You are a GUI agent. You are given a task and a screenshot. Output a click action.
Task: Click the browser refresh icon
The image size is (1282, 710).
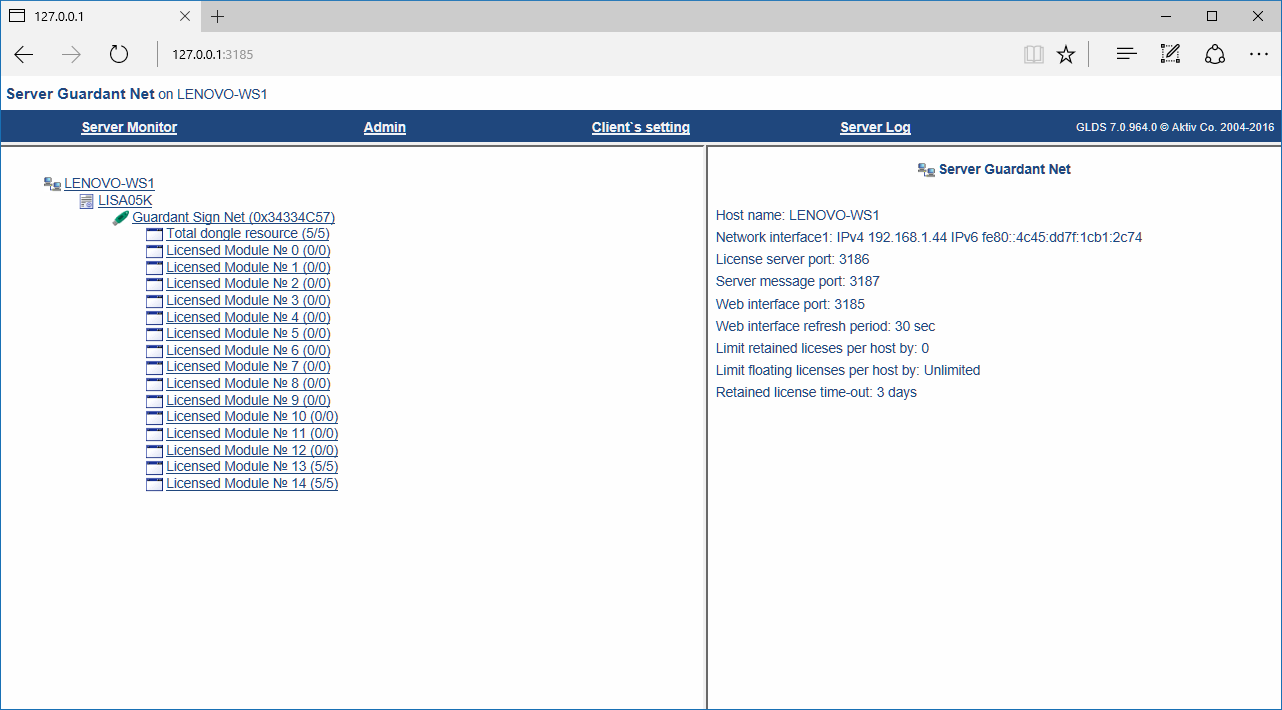point(119,54)
